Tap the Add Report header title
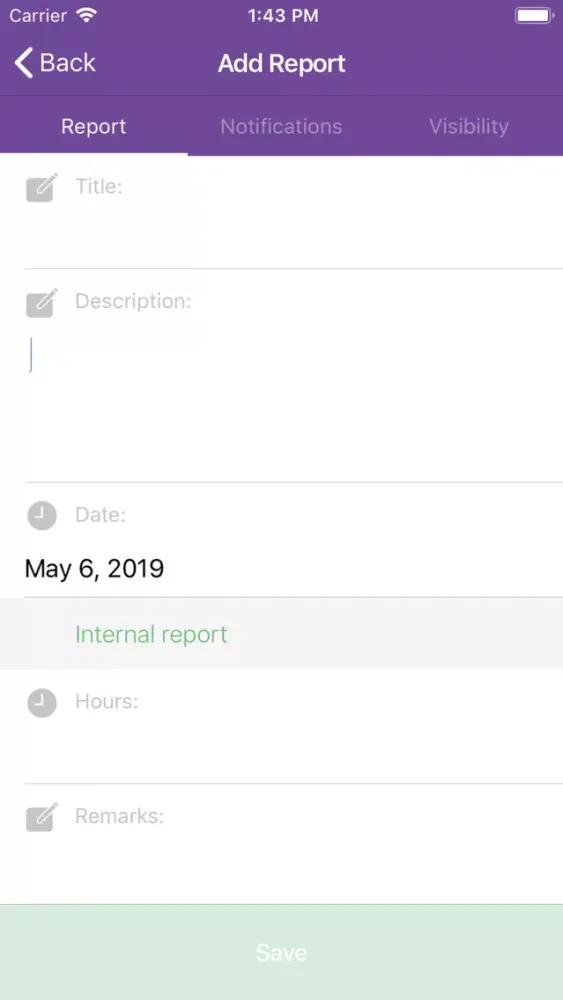 coord(281,63)
